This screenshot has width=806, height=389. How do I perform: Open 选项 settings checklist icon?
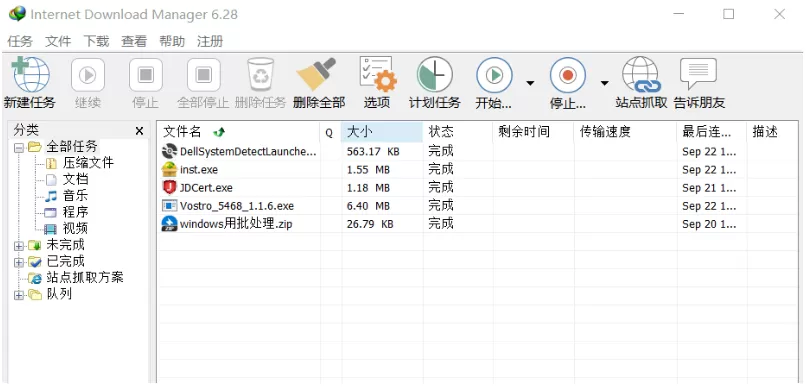(377, 75)
